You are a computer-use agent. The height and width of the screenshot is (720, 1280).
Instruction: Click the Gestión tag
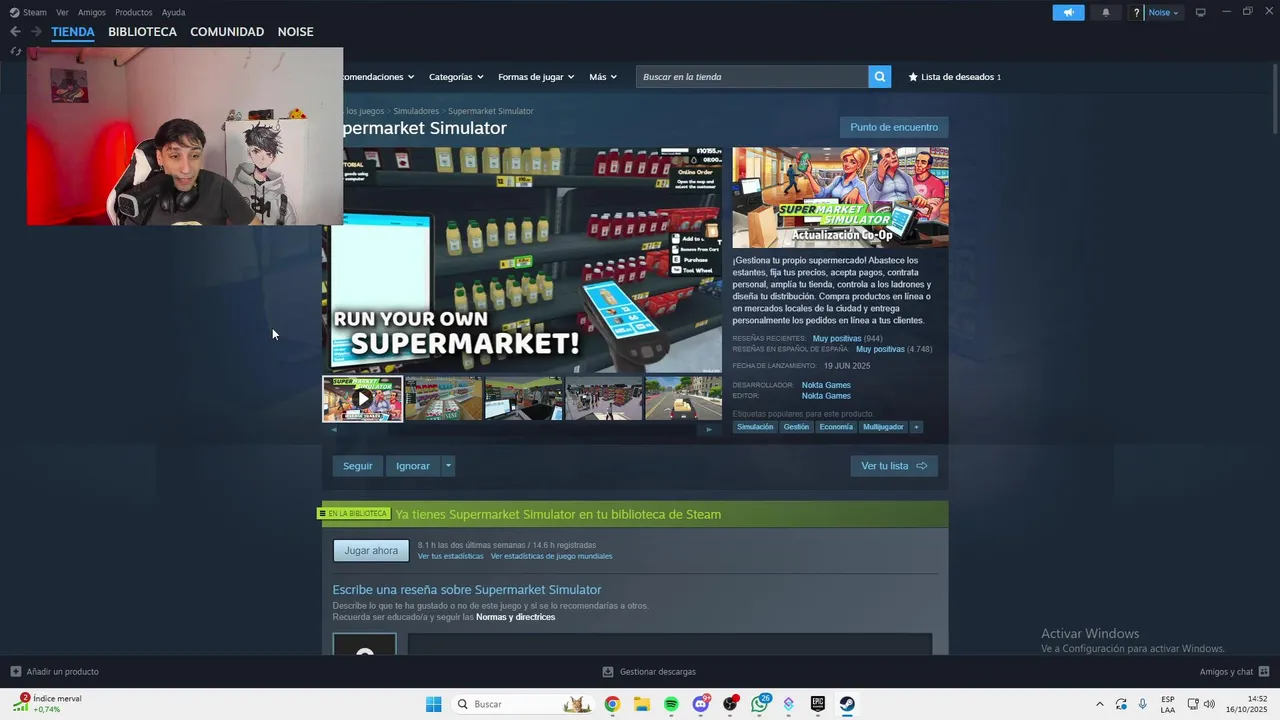pos(796,427)
